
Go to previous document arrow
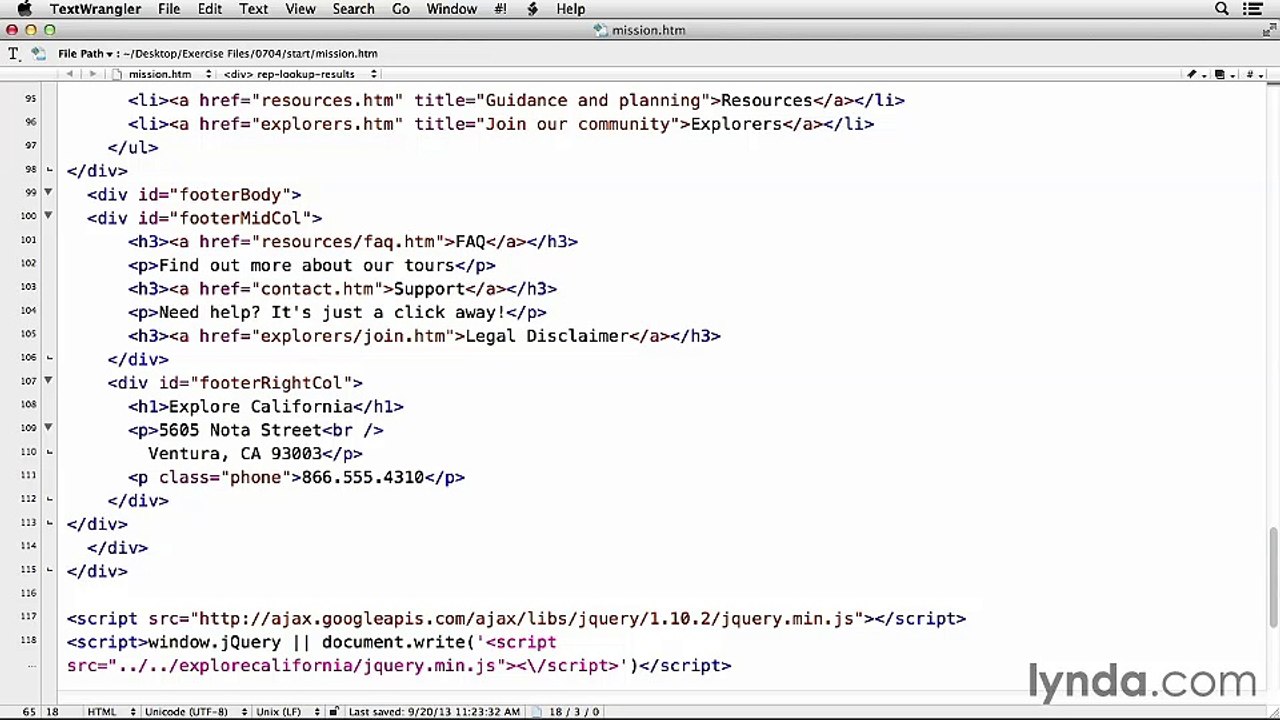tap(70, 74)
